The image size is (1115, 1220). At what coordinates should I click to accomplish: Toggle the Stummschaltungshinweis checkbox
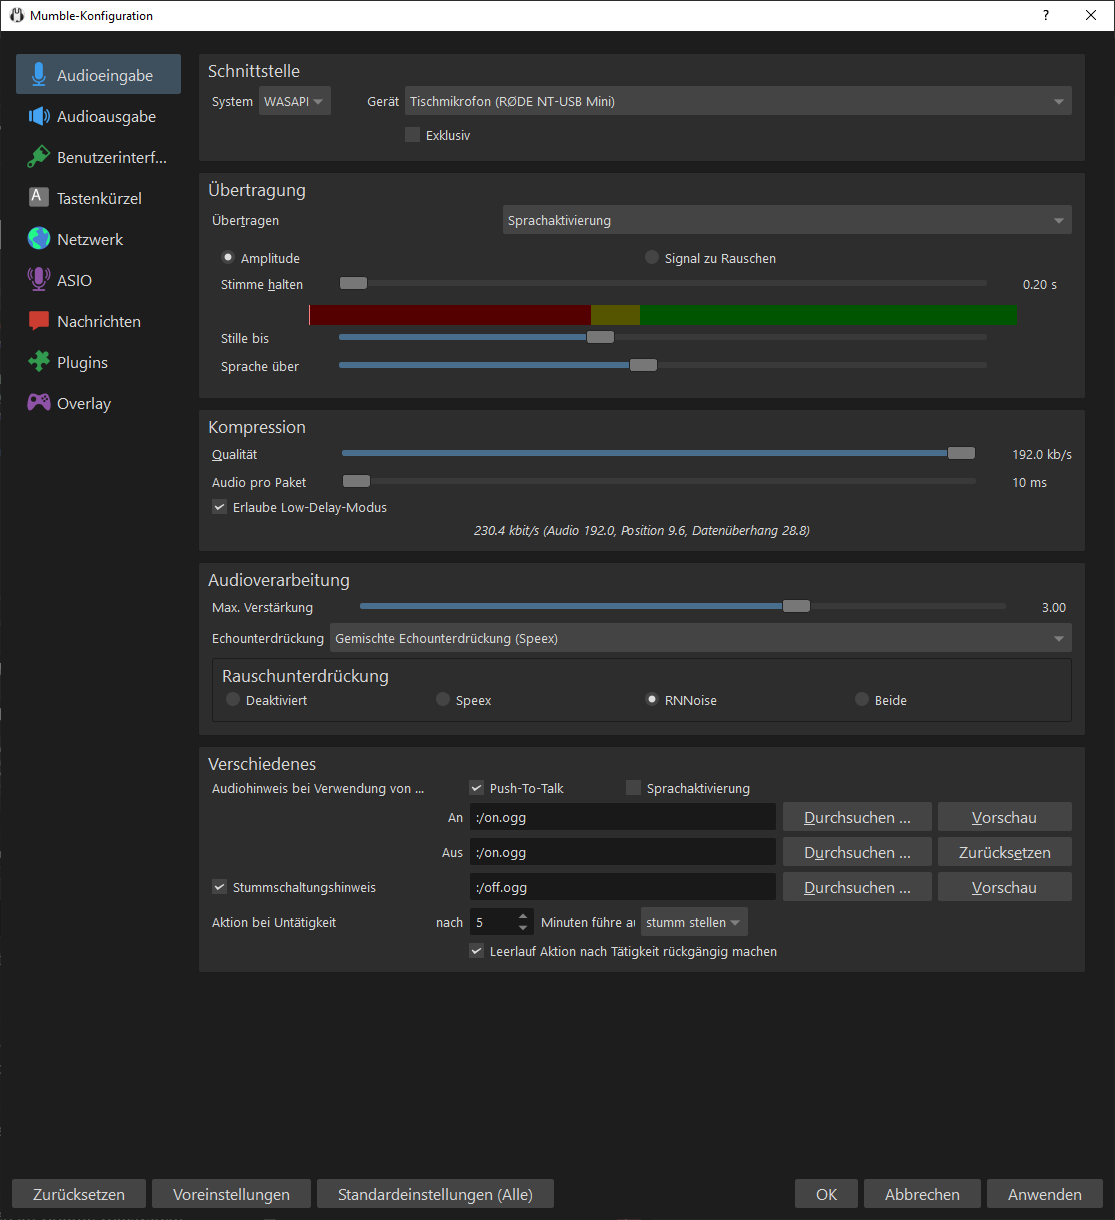(220, 887)
